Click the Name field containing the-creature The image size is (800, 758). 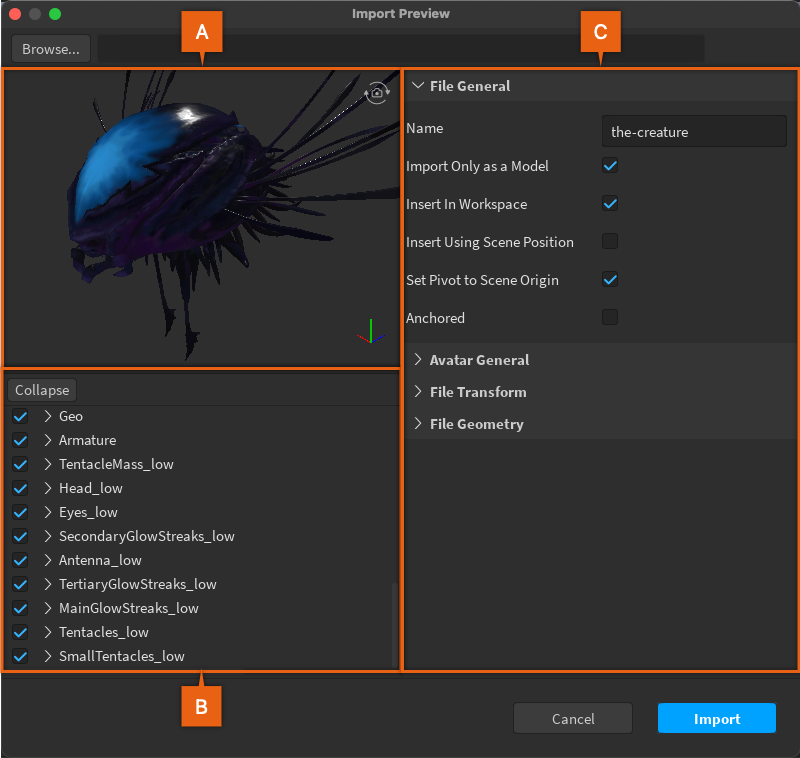[x=694, y=131]
